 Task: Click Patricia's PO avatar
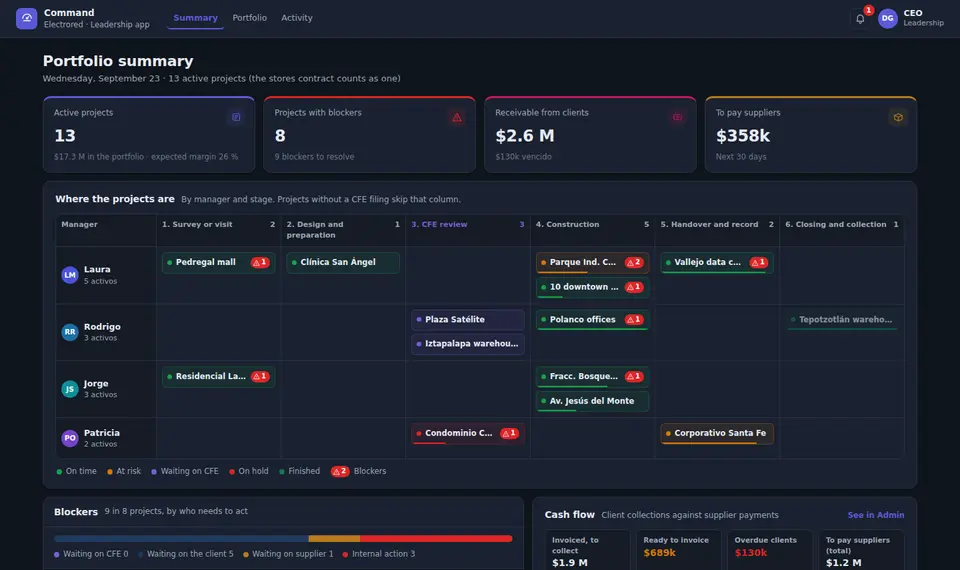coord(70,438)
